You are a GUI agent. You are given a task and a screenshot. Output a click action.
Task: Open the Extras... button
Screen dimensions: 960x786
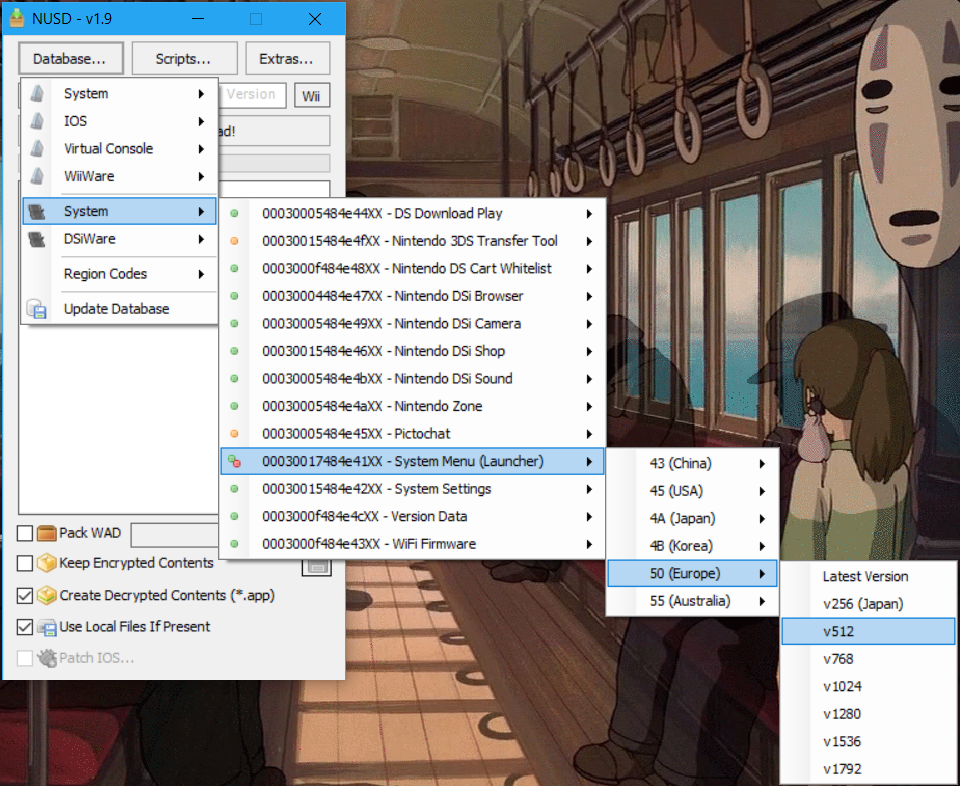(x=287, y=59)
